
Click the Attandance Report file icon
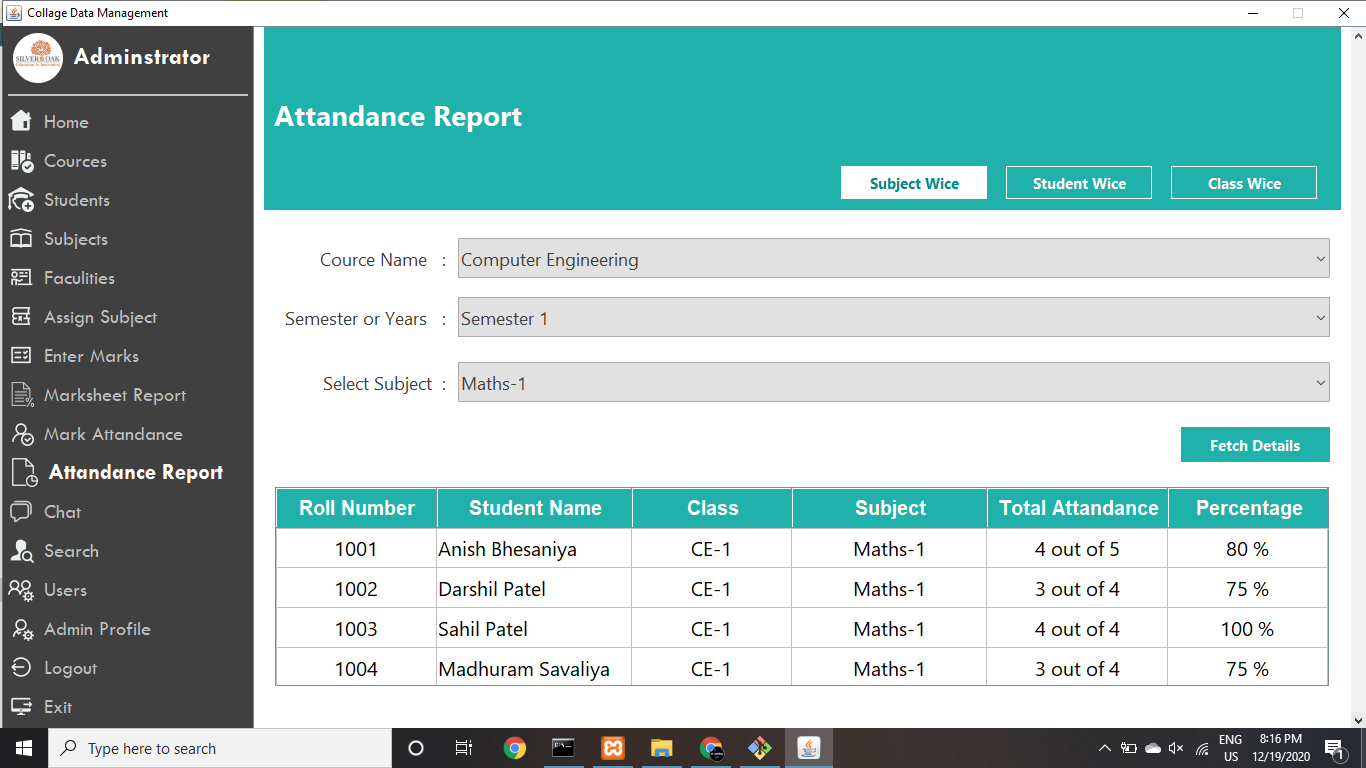pos(24,472)
